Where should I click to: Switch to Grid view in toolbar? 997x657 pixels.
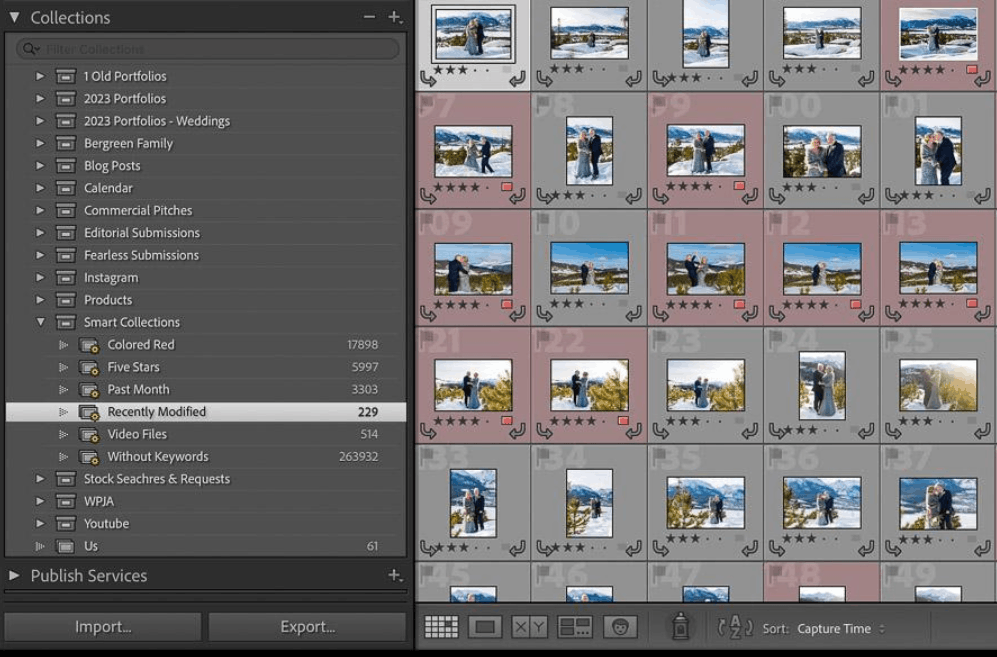(441, 627)
